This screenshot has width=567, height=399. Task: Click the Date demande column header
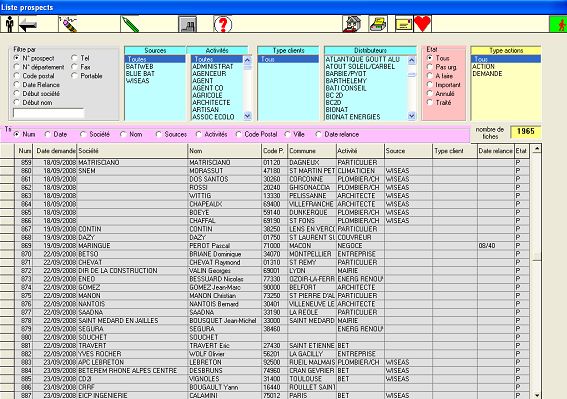pos(55,151)
